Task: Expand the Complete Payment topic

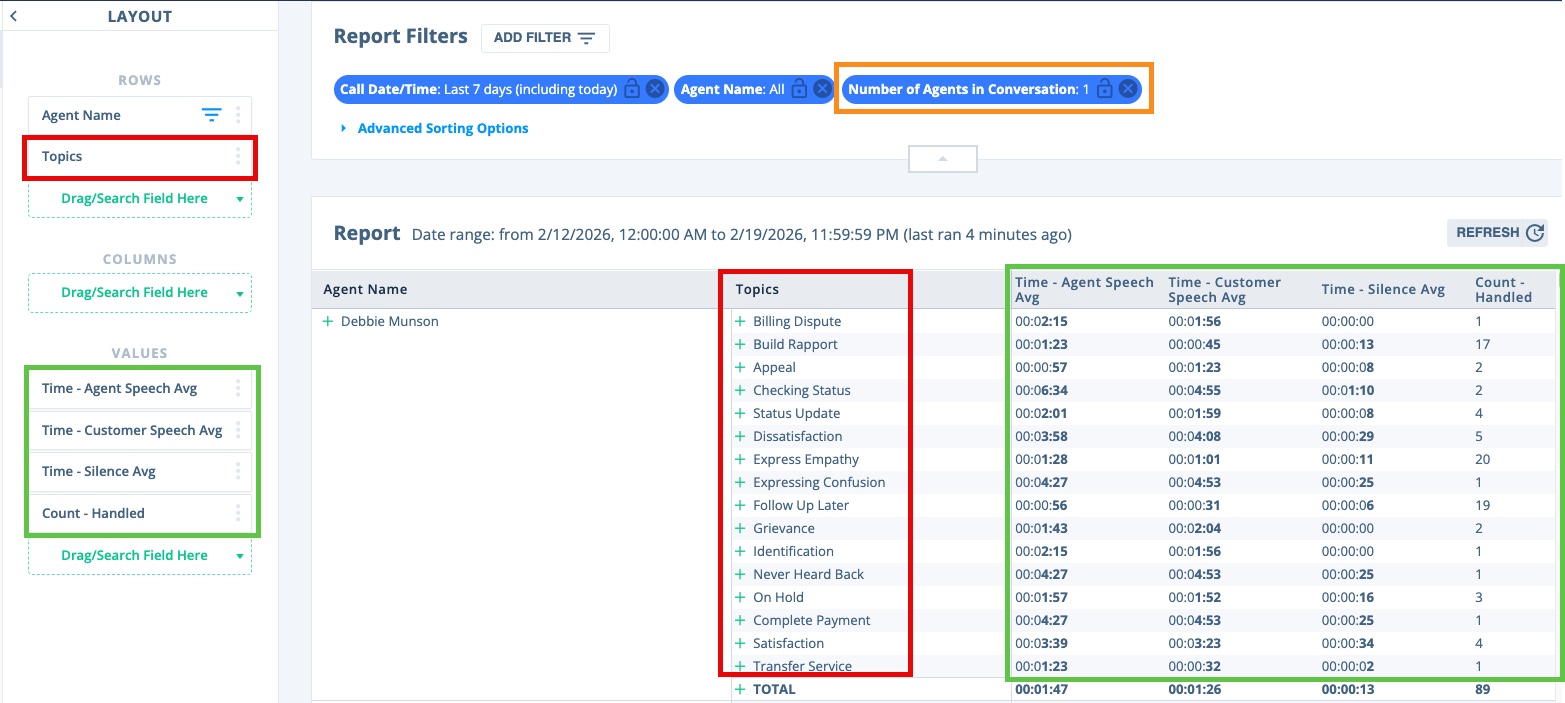Action: click(741, 621)
